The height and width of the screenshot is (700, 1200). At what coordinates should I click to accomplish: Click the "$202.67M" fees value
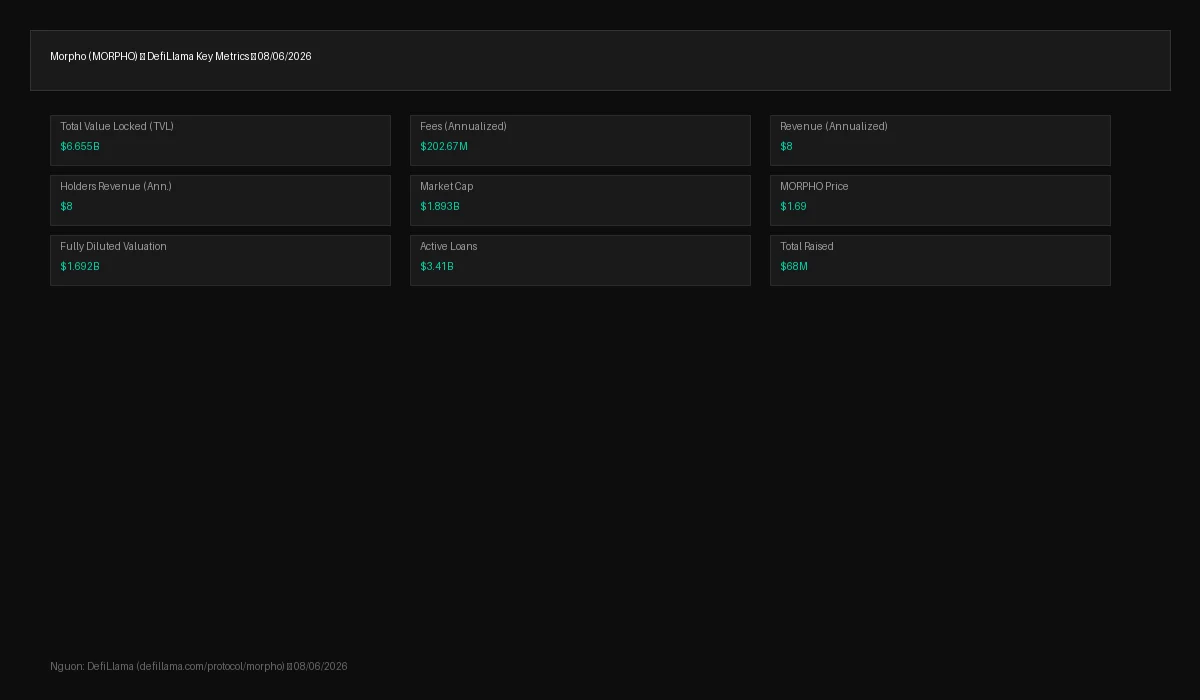(x=444, y=147)
